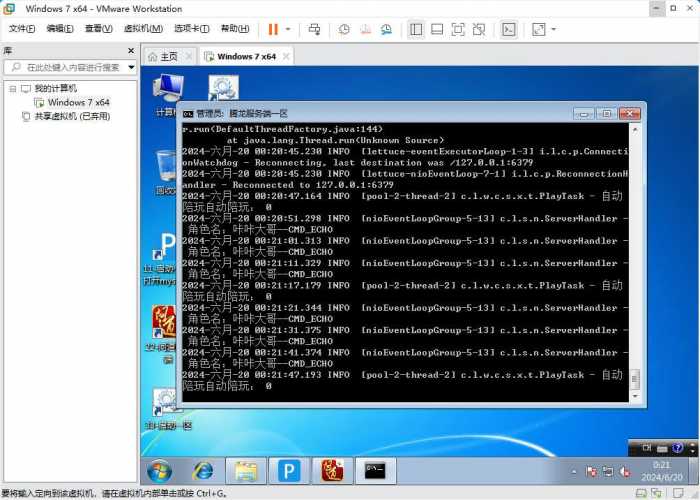Image resolution: width=700 pixels, height=500 pixels.
Task: Close the 库 library panel
Action: (131, 51)
